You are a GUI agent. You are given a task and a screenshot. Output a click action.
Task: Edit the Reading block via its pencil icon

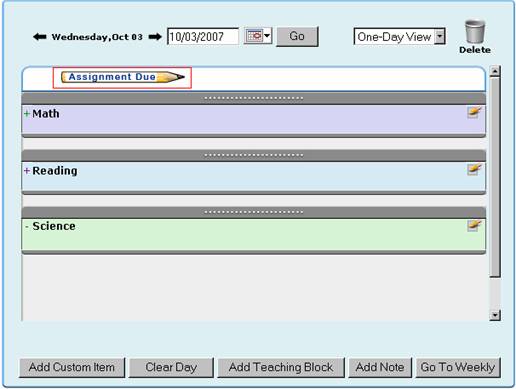(474, 169)
